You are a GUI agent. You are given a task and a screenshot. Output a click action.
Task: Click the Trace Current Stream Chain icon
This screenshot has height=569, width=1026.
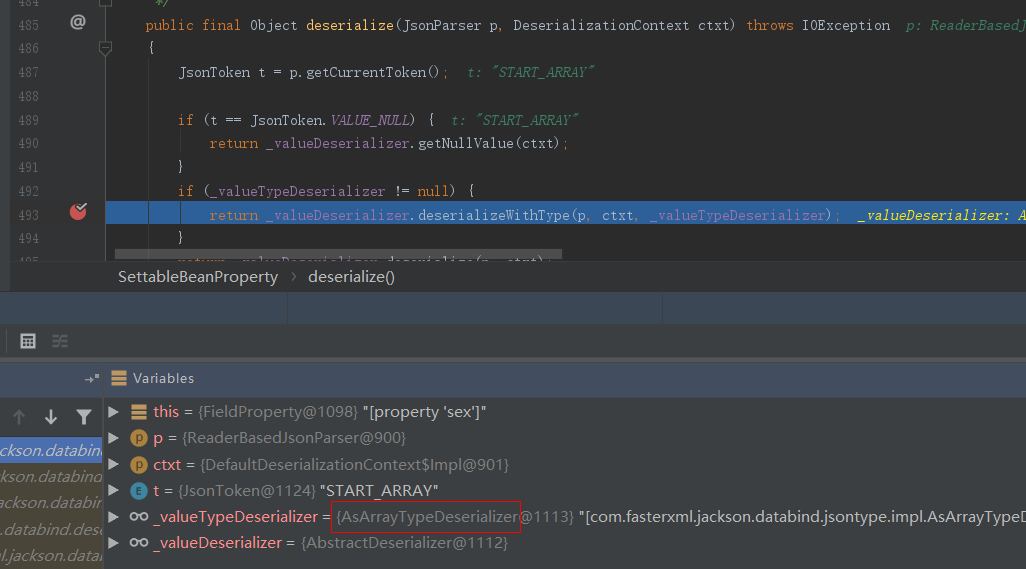pyautogui.click(x=60, y=341)
